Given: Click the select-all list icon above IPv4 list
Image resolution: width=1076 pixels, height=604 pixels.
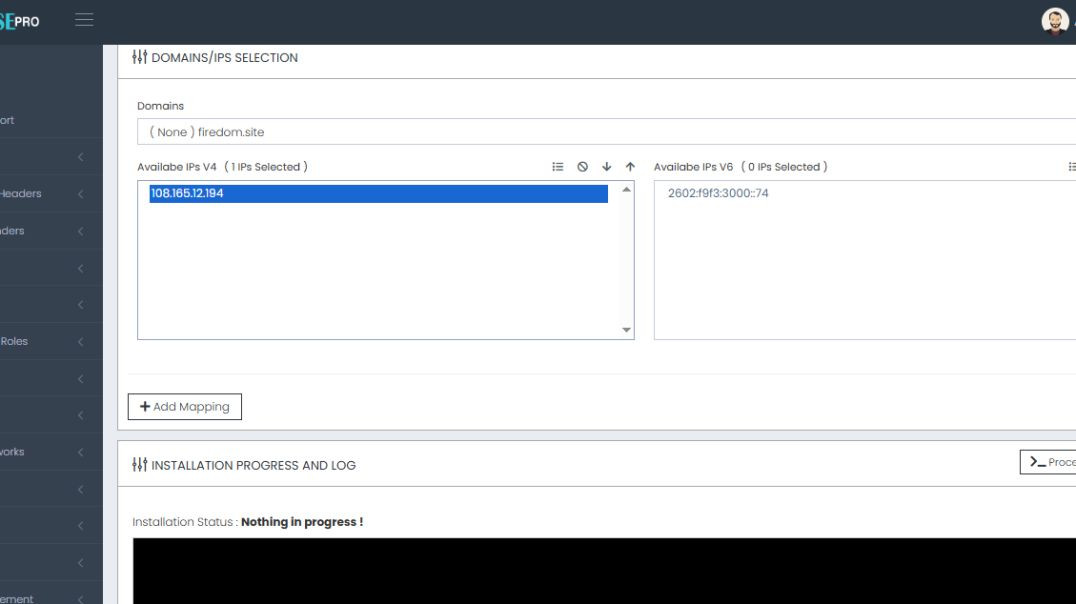Looking at the screenshot, I should coord(557,167).
